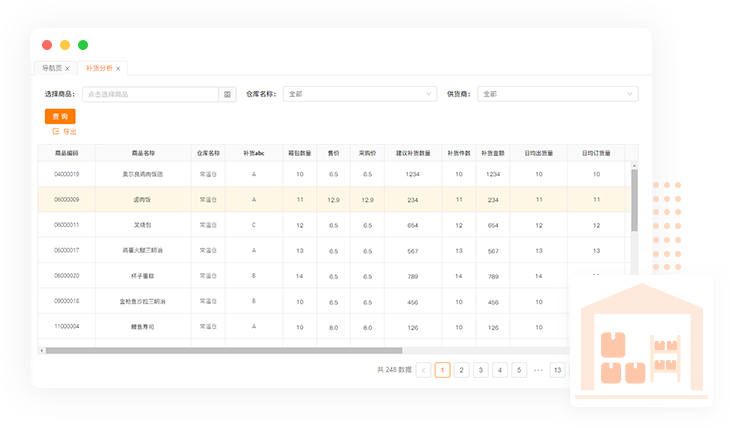Viewport: 730px width, 428px height.
Task: Select product code 04000019
Action: click(x=67, y=174)
